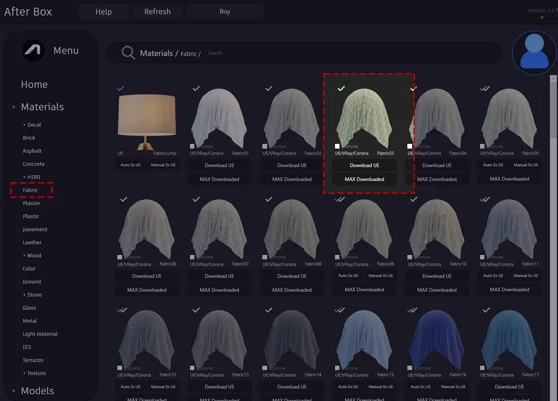Click the After Box logo icon beside Menu

[x=33, y=50]
